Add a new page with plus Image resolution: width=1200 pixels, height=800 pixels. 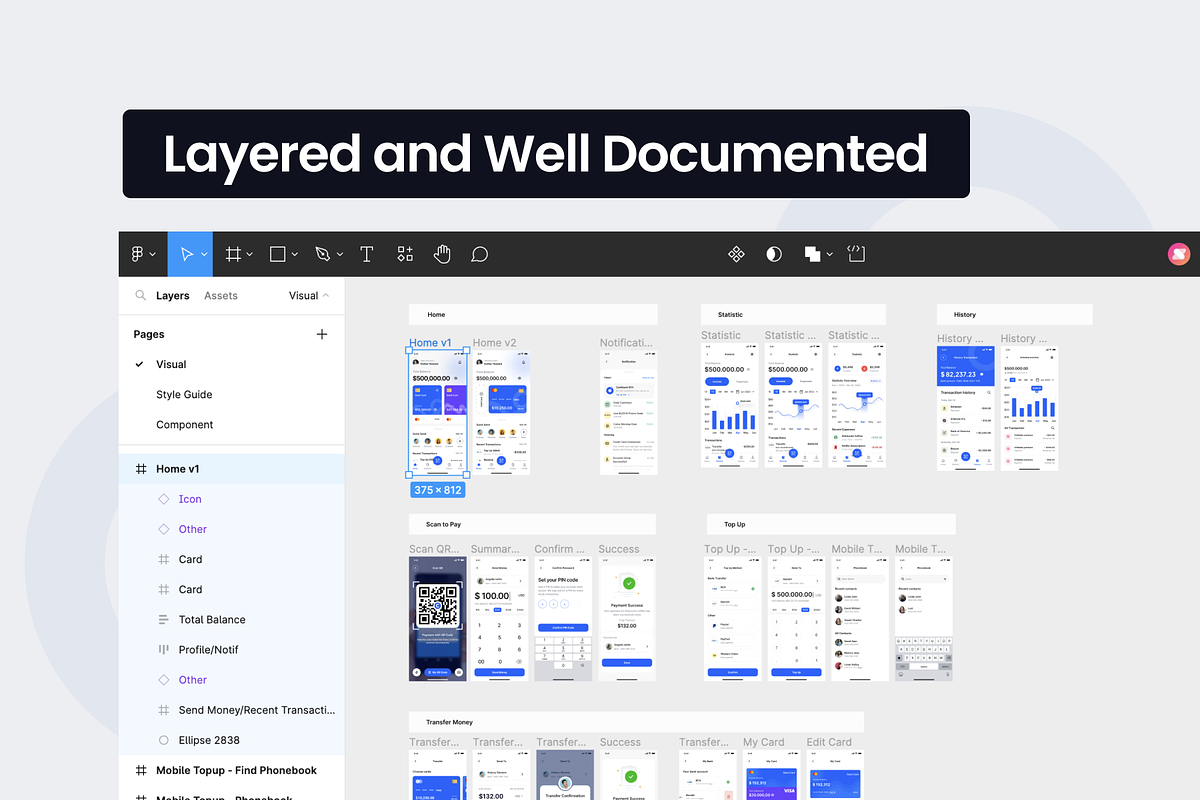[322, 334]
